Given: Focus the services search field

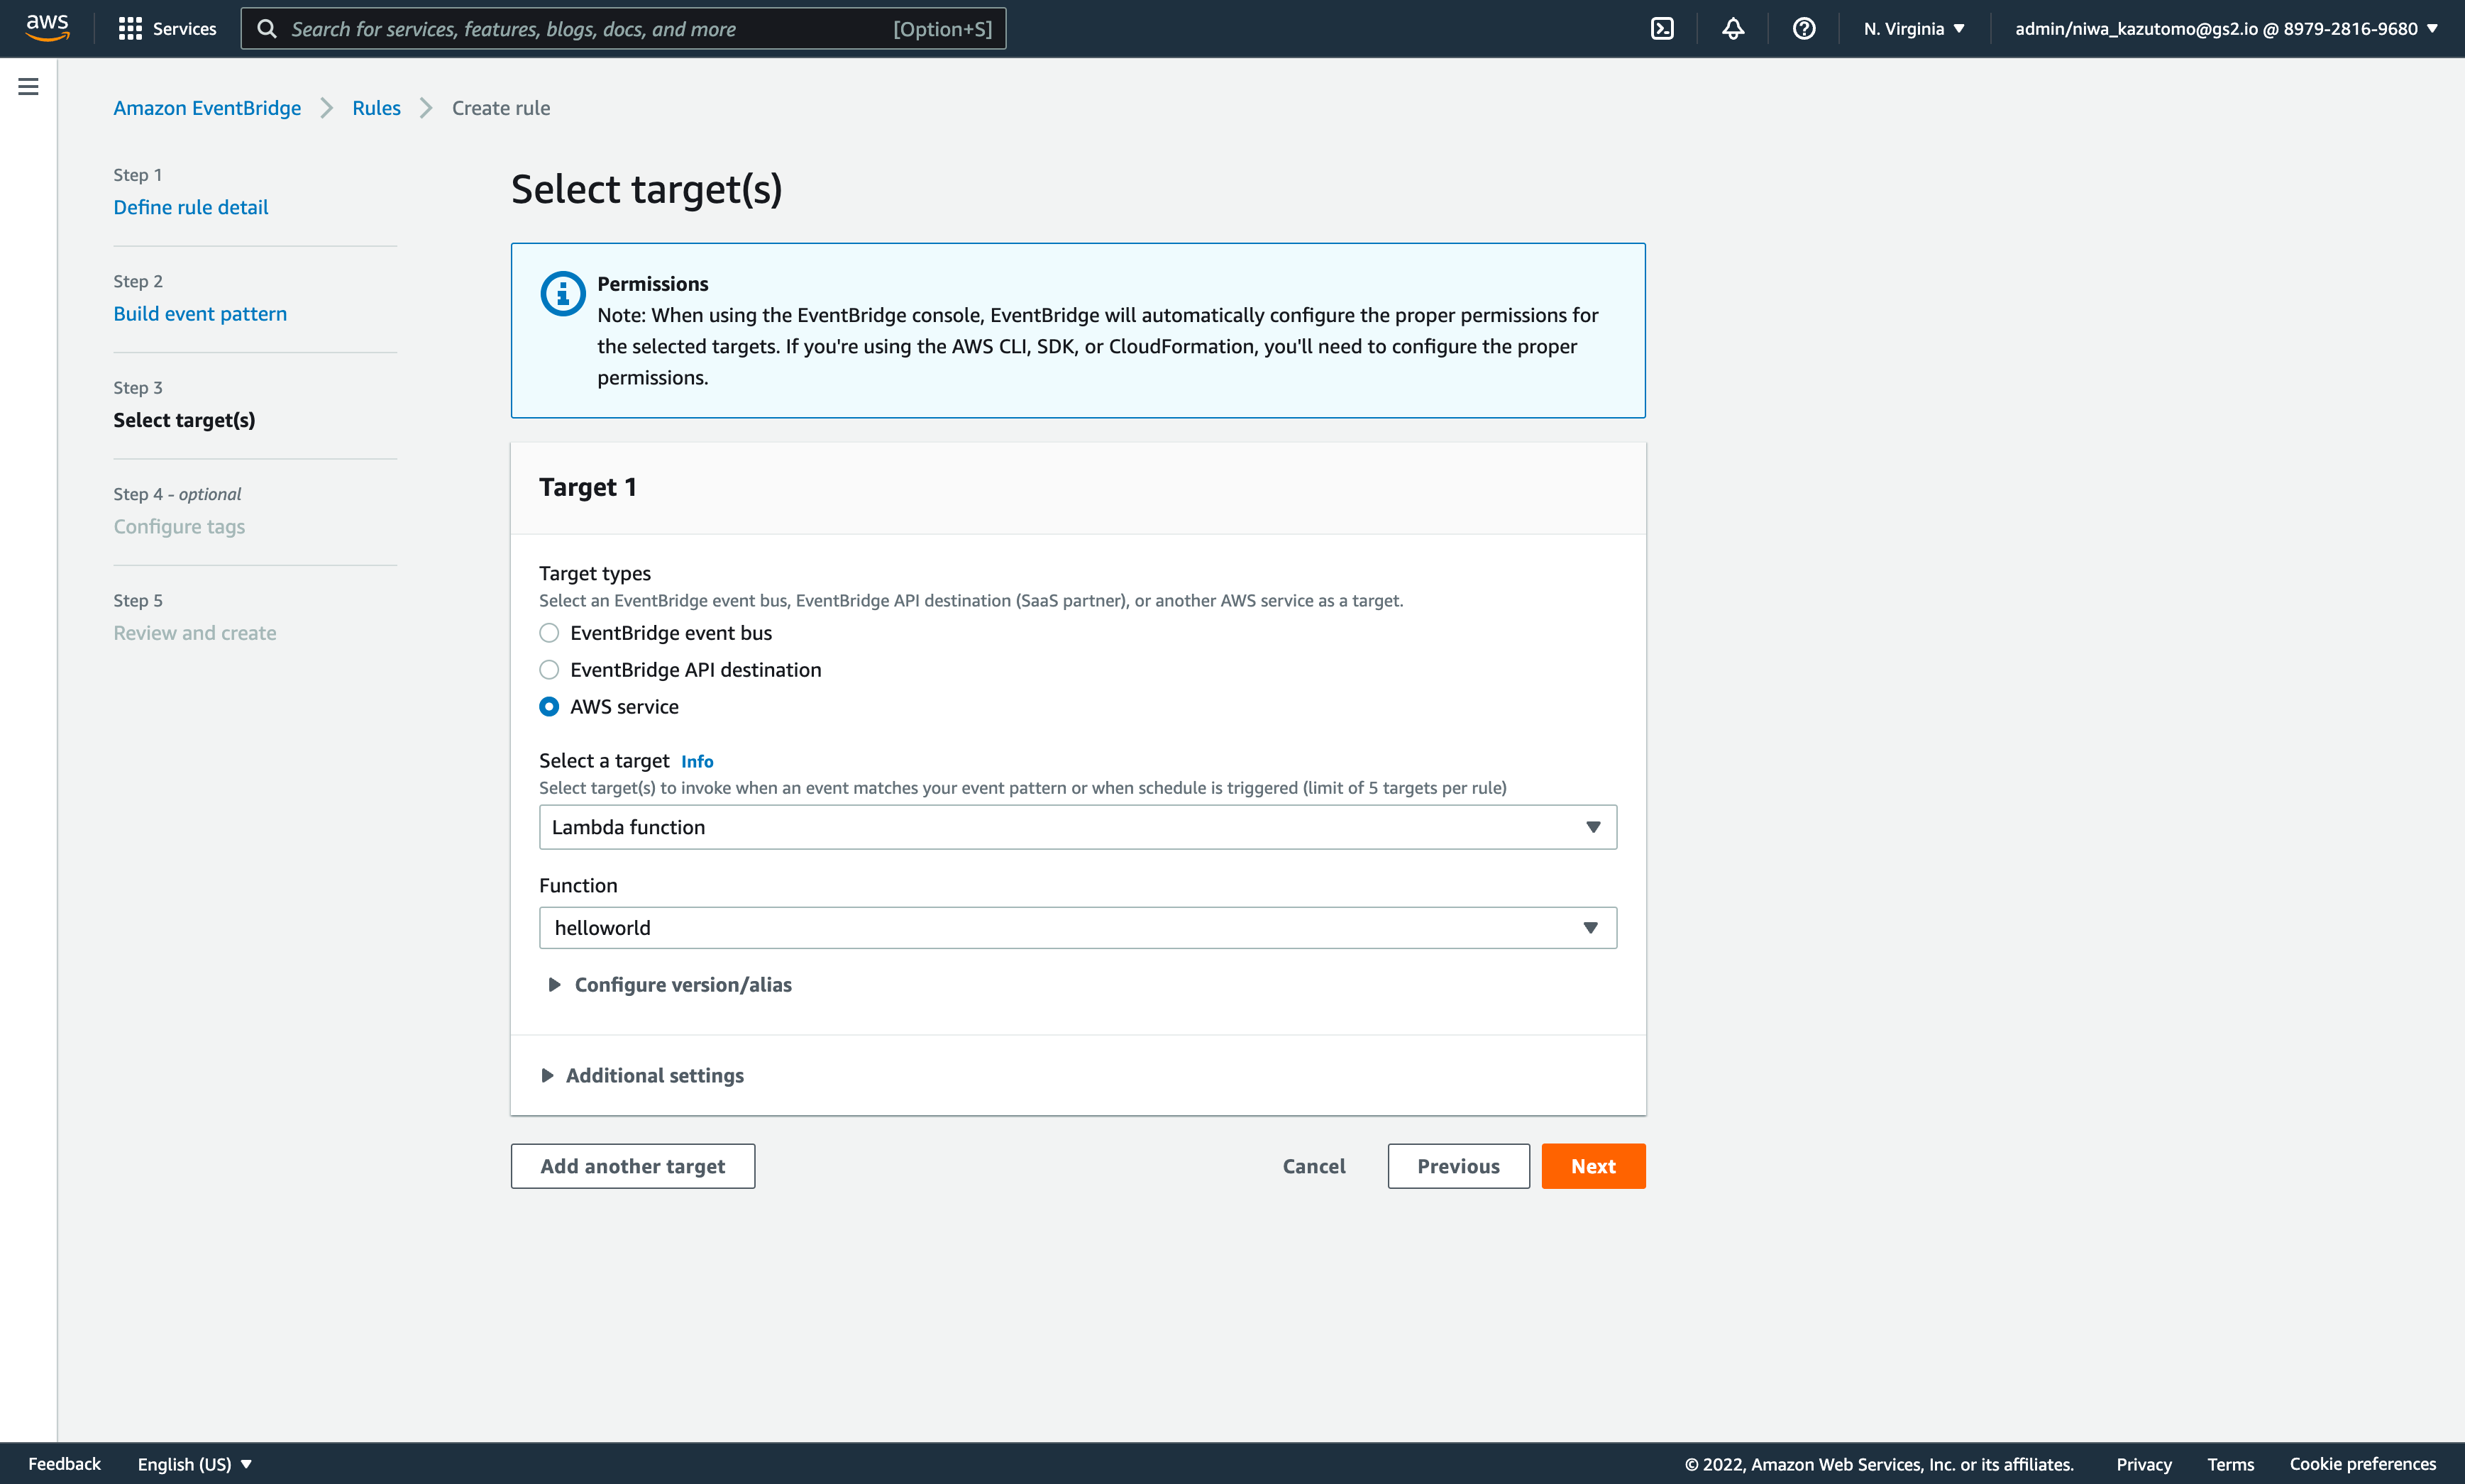Looking at the screenshot, I should (624, 29).
